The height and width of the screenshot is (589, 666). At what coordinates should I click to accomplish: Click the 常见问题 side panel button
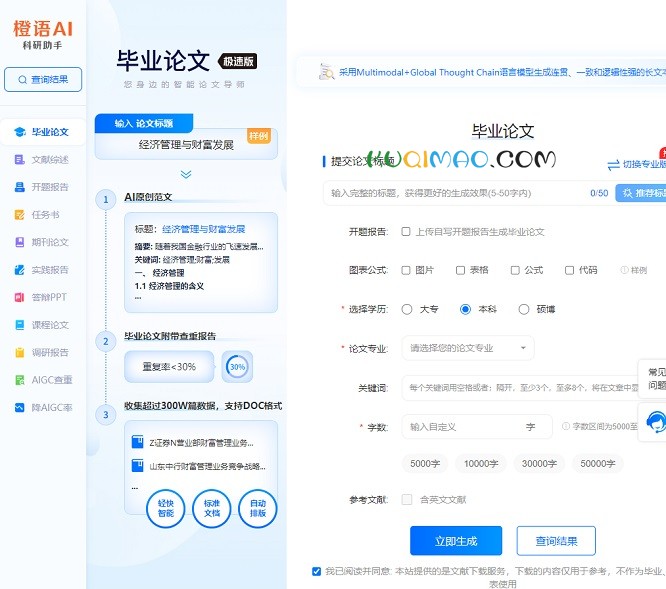[x=654, y=379]
